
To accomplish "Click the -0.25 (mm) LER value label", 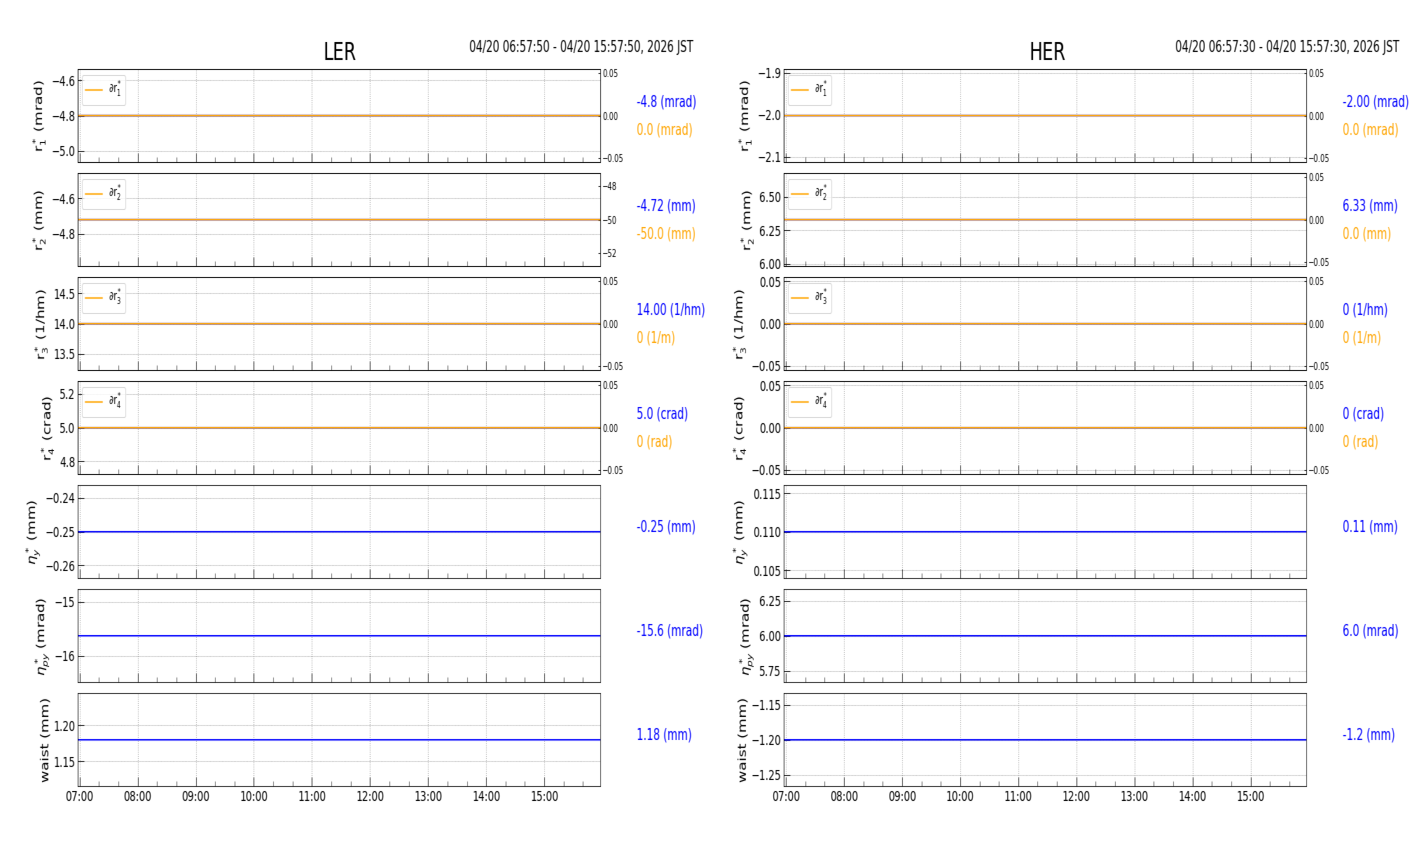I will click(666, 527).
